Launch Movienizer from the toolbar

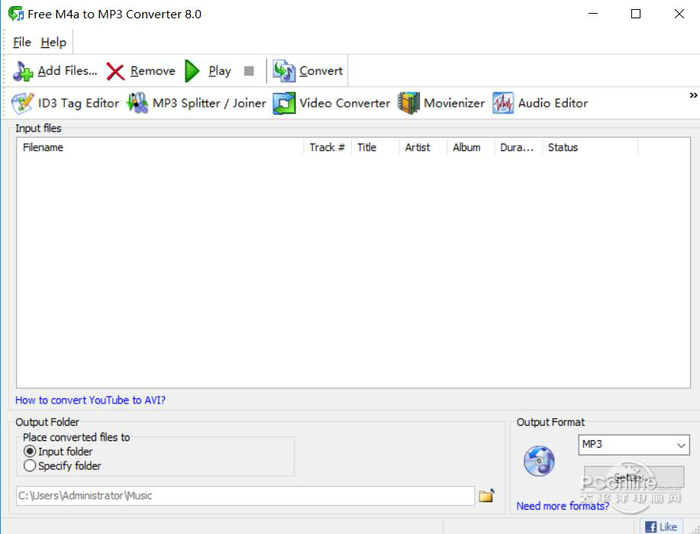[441, 103]
